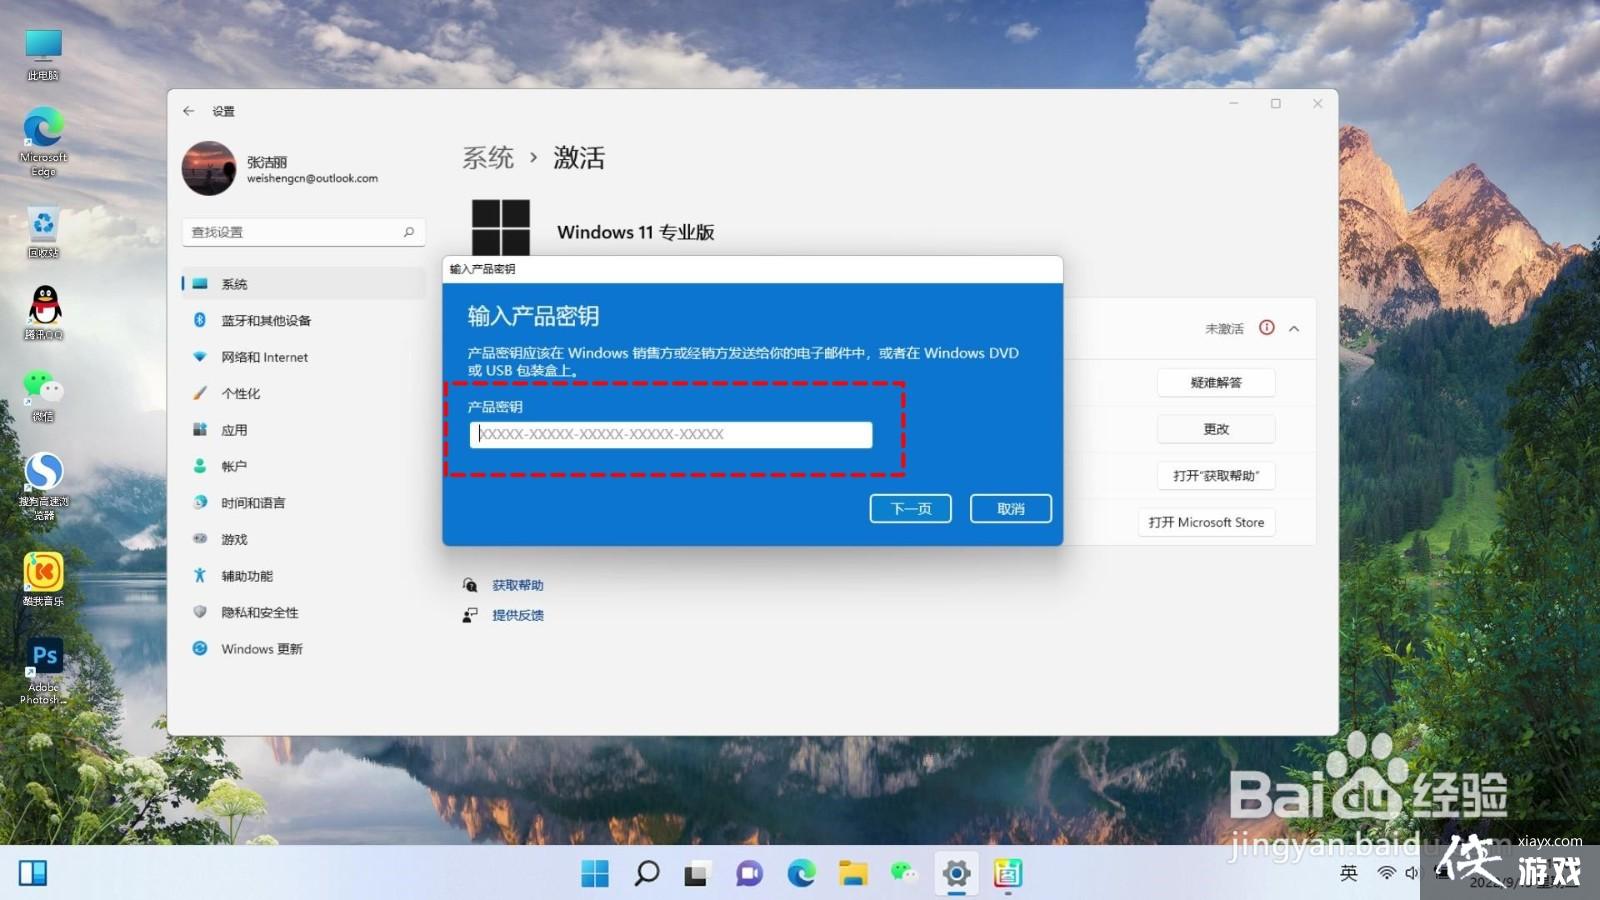Click the 下一页 button in dialog
Screen dimensions: 1600x900
point(910,508)
